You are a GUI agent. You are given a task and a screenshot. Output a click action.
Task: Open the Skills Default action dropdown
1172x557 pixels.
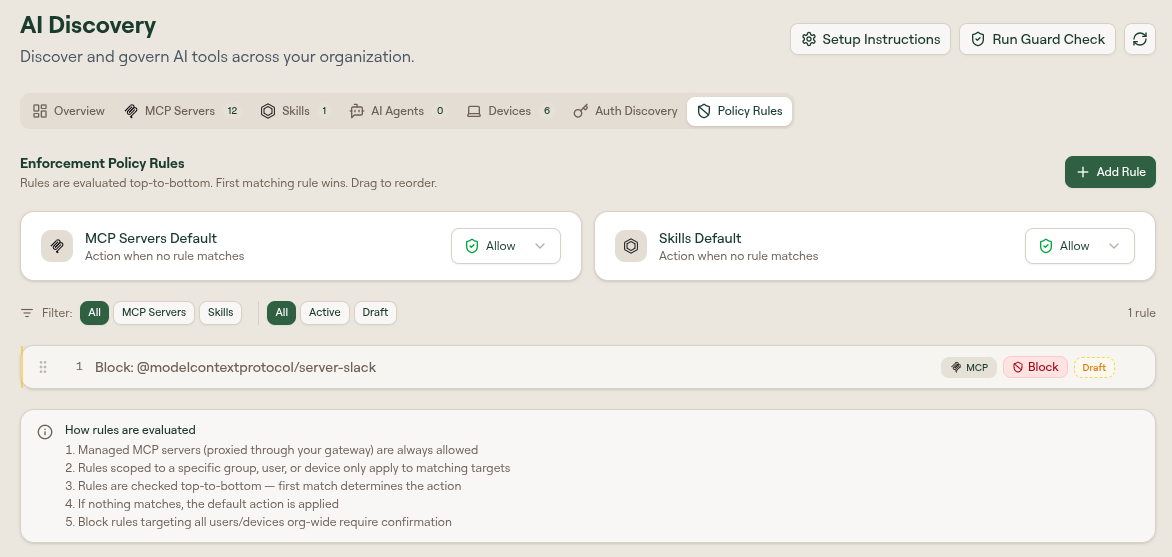pyautogui.click(x=1080, y=246)
